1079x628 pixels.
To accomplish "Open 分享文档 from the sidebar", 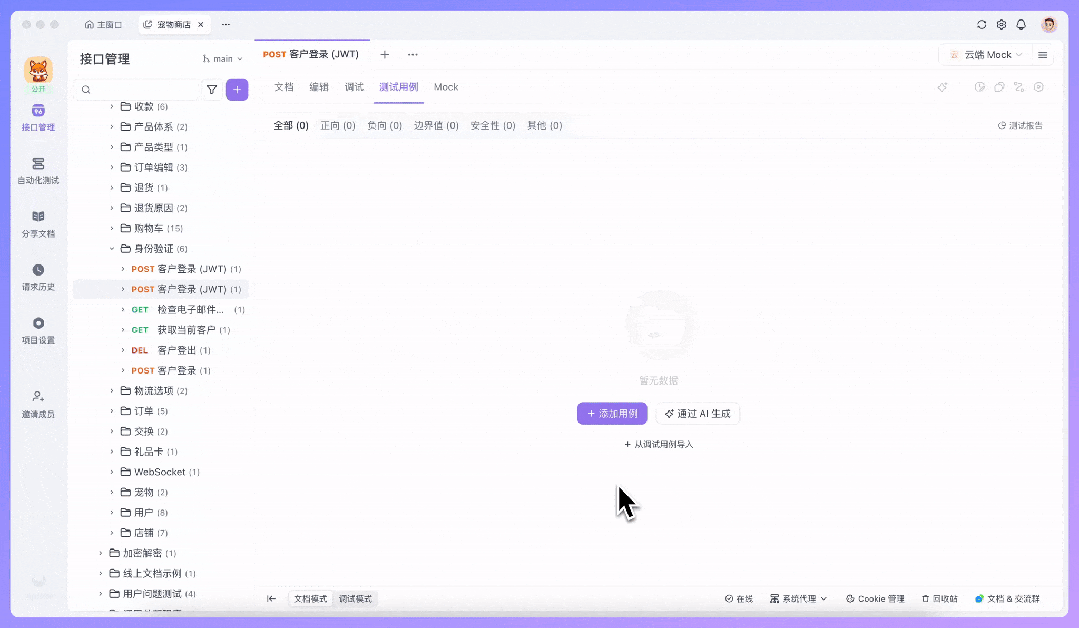I will (38, 225).
